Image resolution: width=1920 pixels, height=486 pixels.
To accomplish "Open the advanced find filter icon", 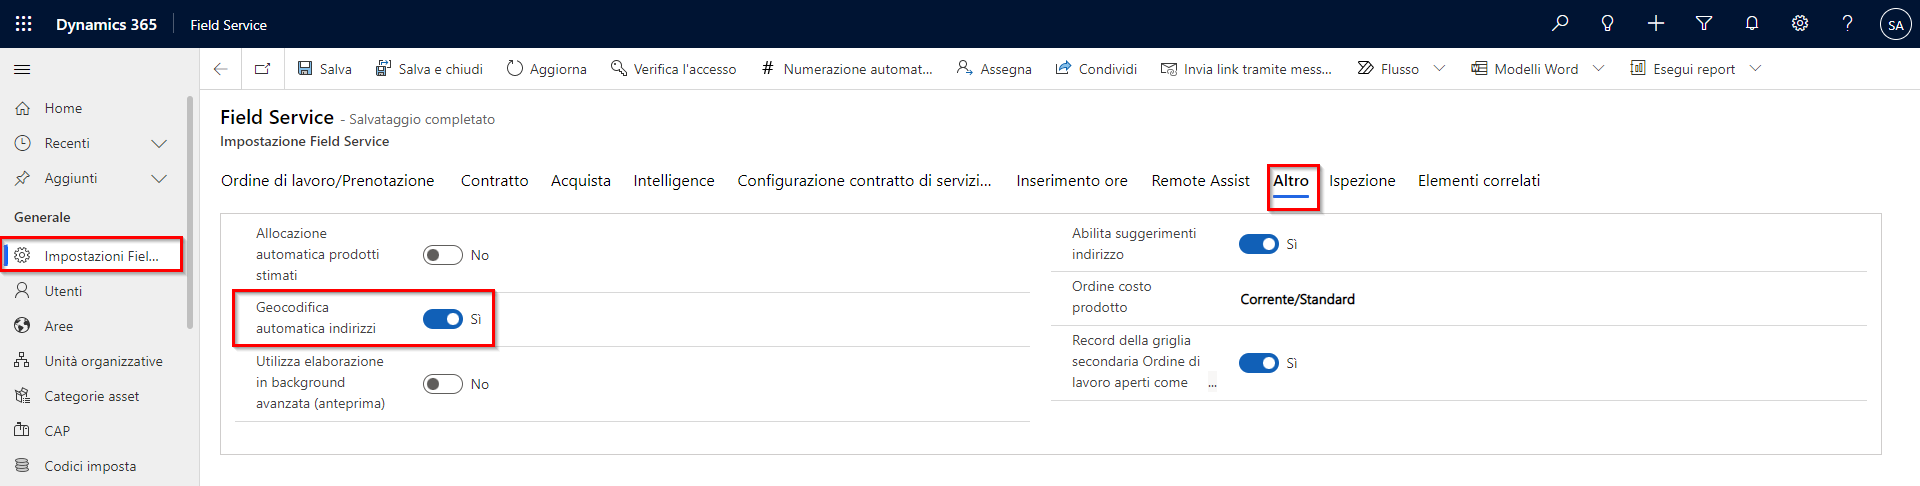I will (x=1704, y=23).
